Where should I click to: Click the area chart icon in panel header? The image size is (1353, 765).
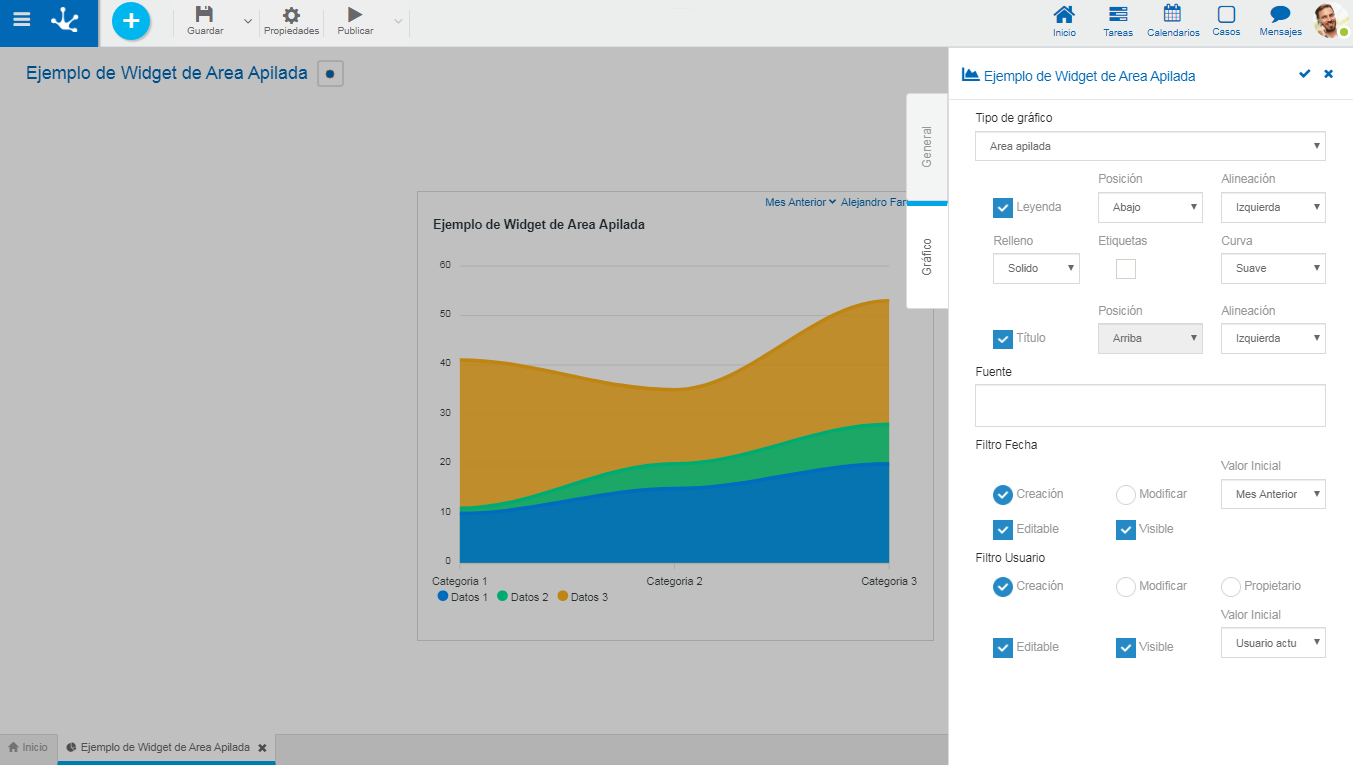970,75
